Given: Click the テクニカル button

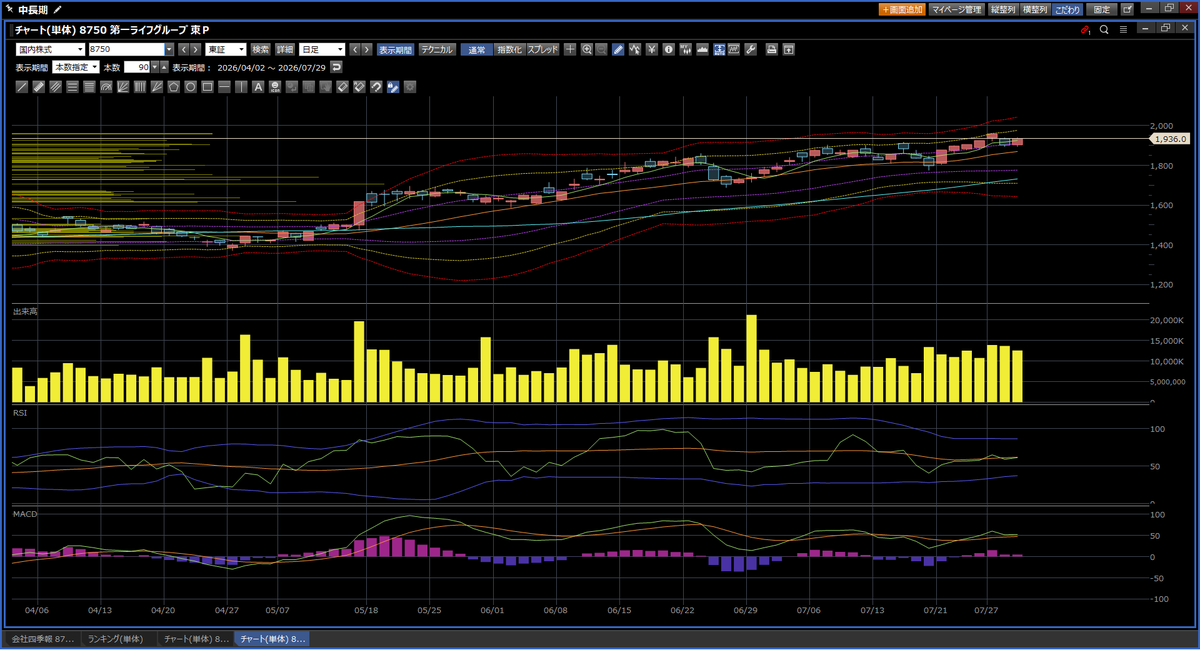Looking at the screenshot, I should pyautogui.click(x=438, y=49).
